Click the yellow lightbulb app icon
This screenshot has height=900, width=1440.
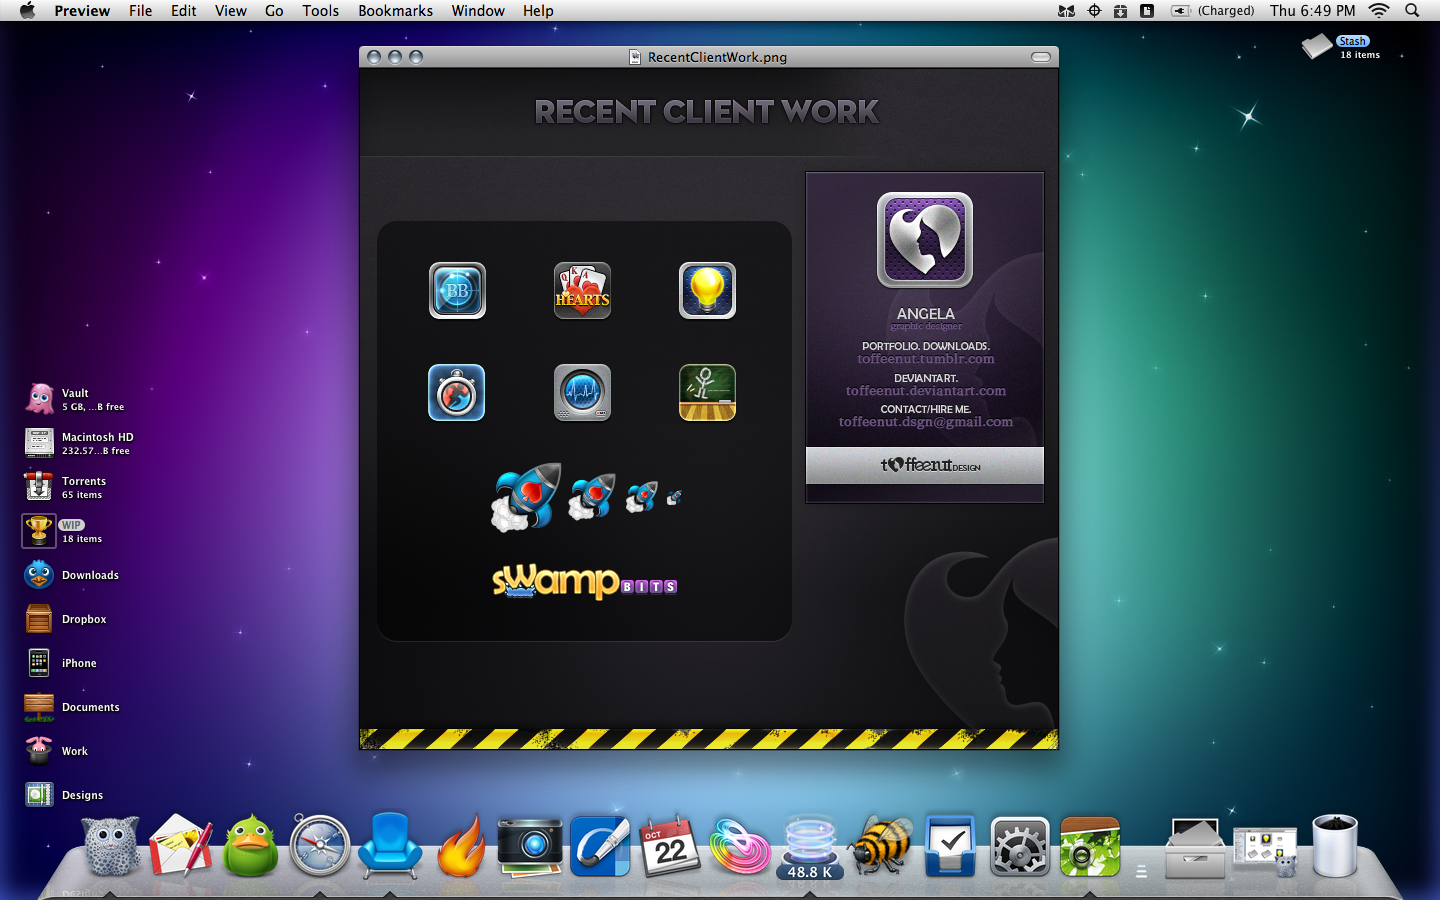707,291
